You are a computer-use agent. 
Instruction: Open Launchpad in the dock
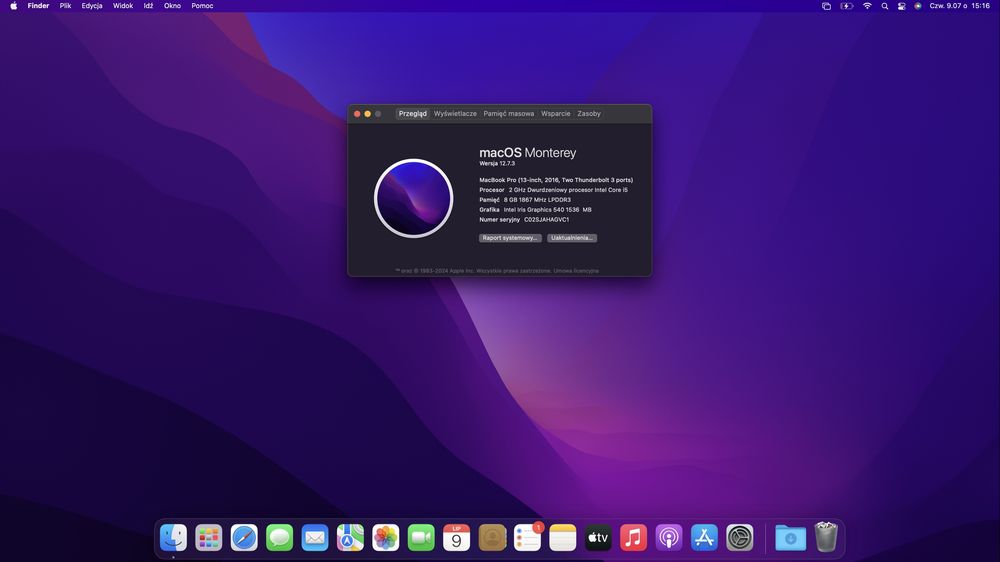[209, 538]
